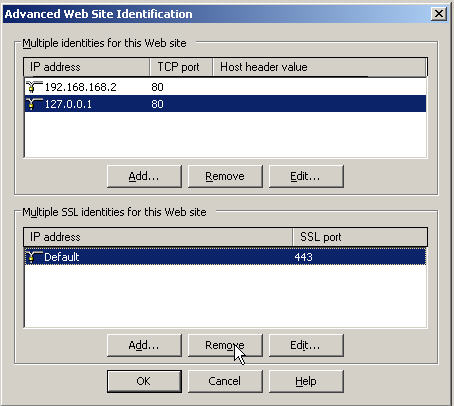Open Help for this dialog
The image size is (454, 406).
pyautogui.click(x=306, y=381)
